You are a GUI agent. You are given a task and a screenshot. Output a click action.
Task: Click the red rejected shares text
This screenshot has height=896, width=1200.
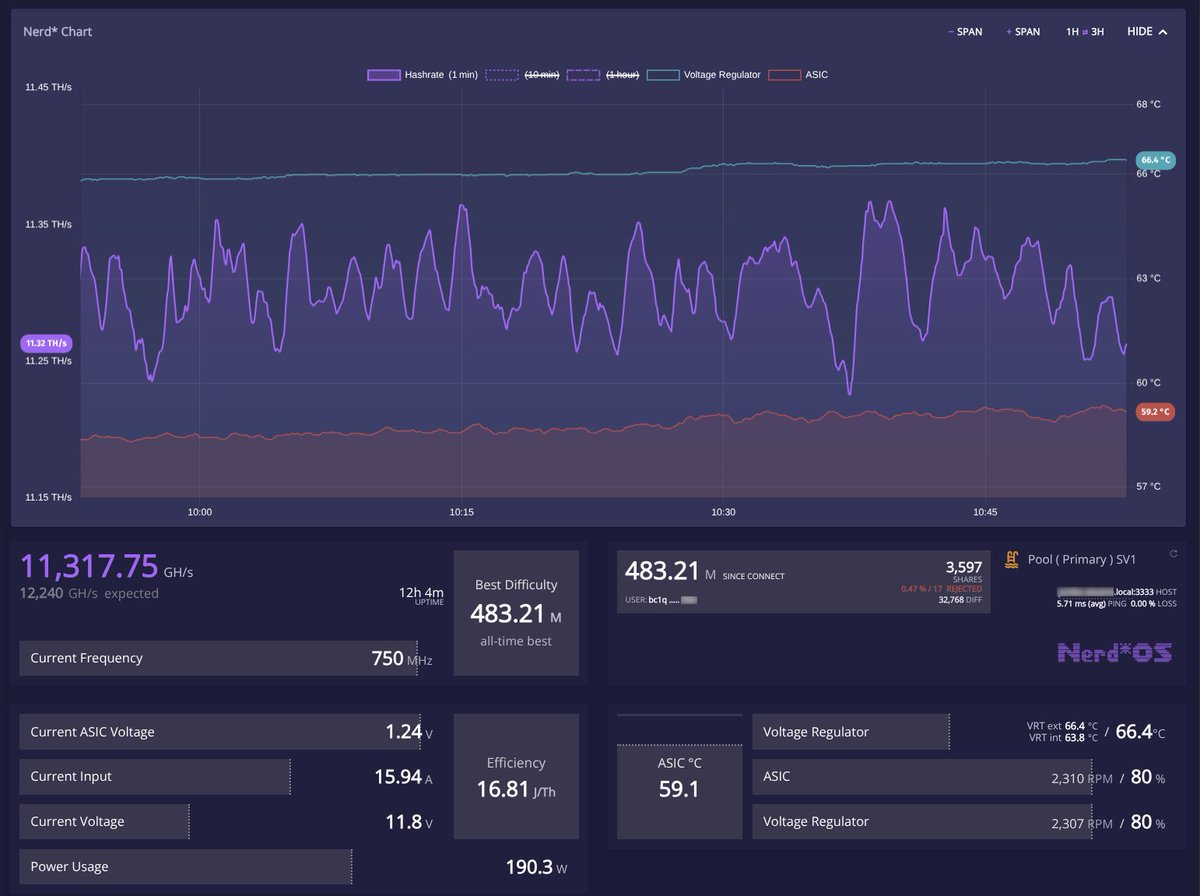[x=940, y=589]
